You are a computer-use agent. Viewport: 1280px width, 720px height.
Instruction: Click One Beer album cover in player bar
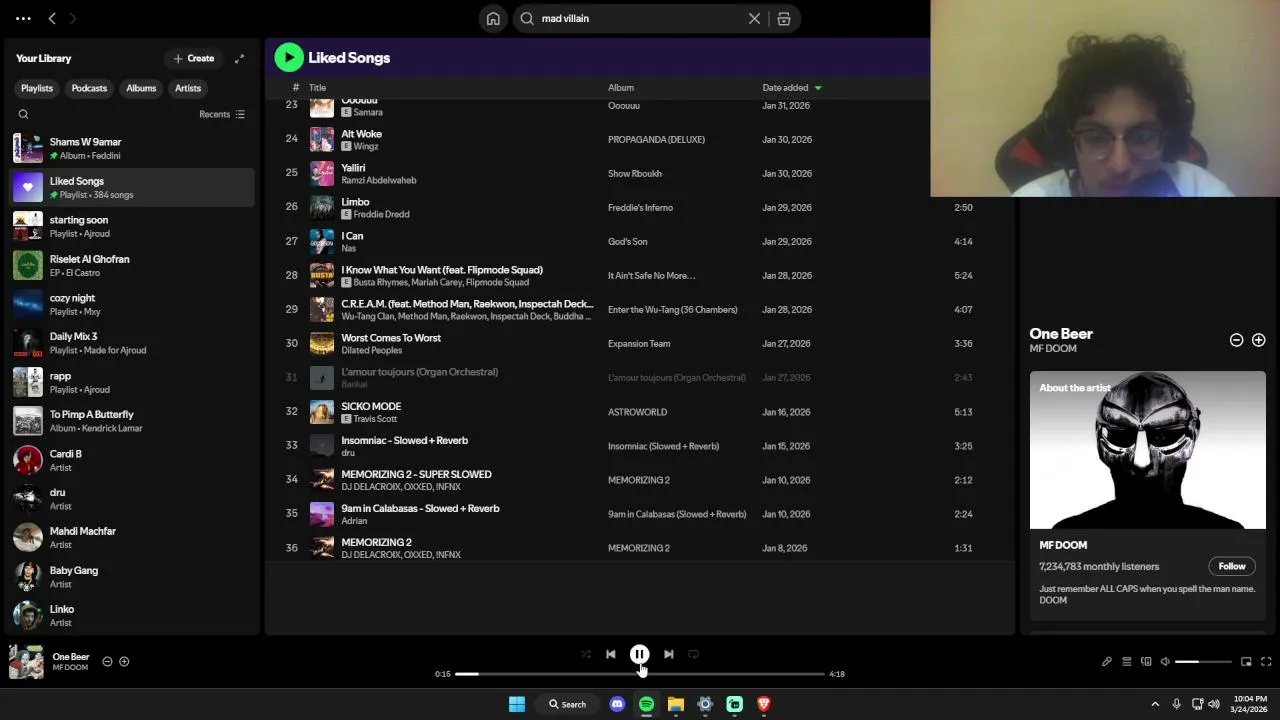point(26,662)
